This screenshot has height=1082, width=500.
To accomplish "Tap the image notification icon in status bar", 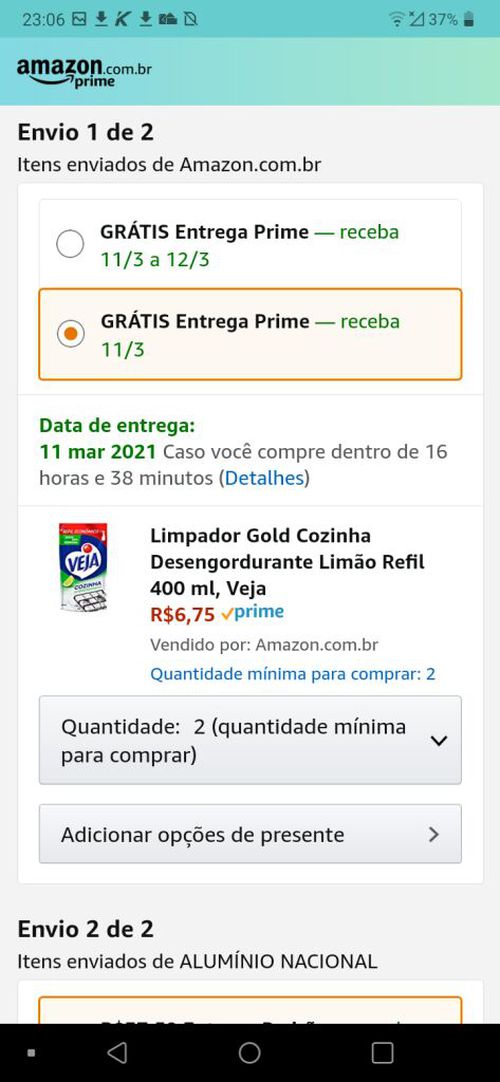I will (79, 19).
